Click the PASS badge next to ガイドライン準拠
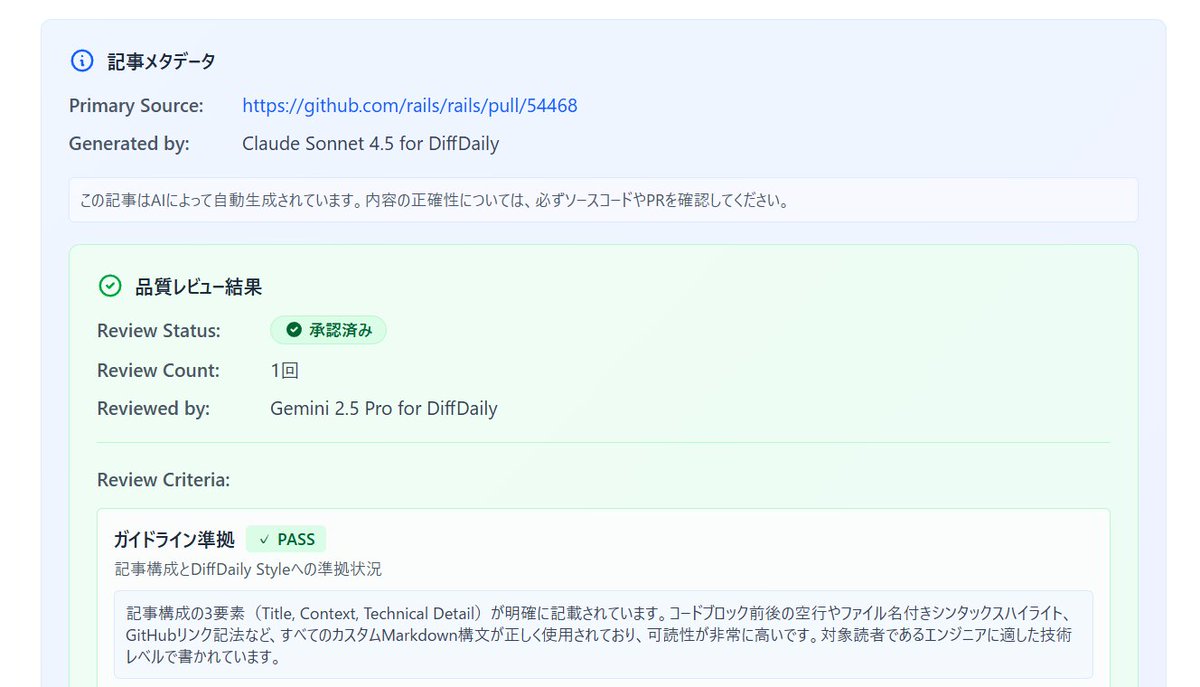This screenshot has width=1200, height=687. click(286, 539)
